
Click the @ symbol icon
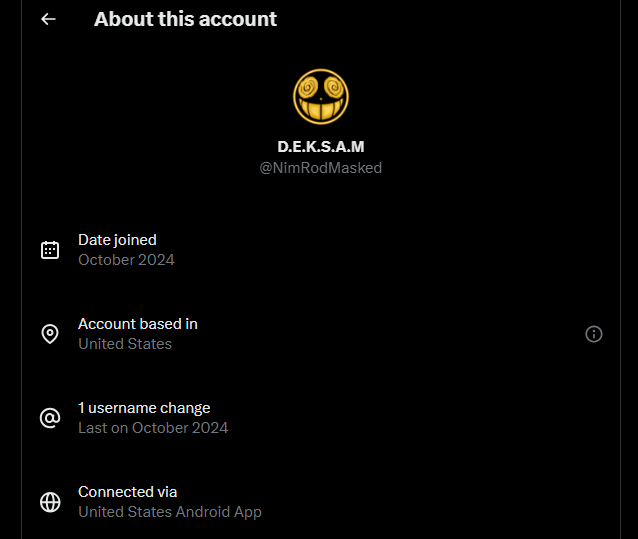click(x=50, y=418)
